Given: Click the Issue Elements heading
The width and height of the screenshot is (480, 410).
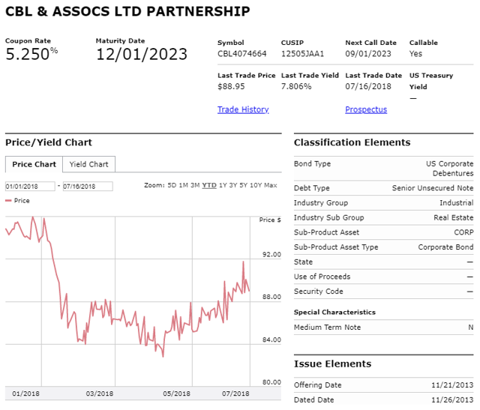Looking at the screenshot, I should pyautogui.click(x=332, y=364).
